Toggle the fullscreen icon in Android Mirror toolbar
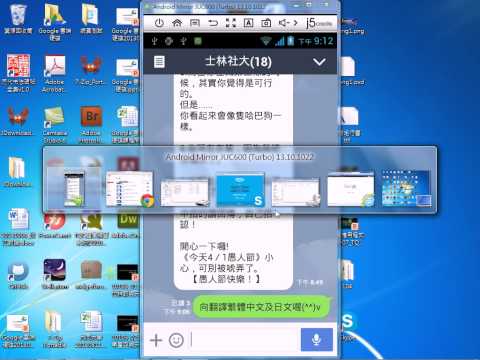 click(230, 23)
